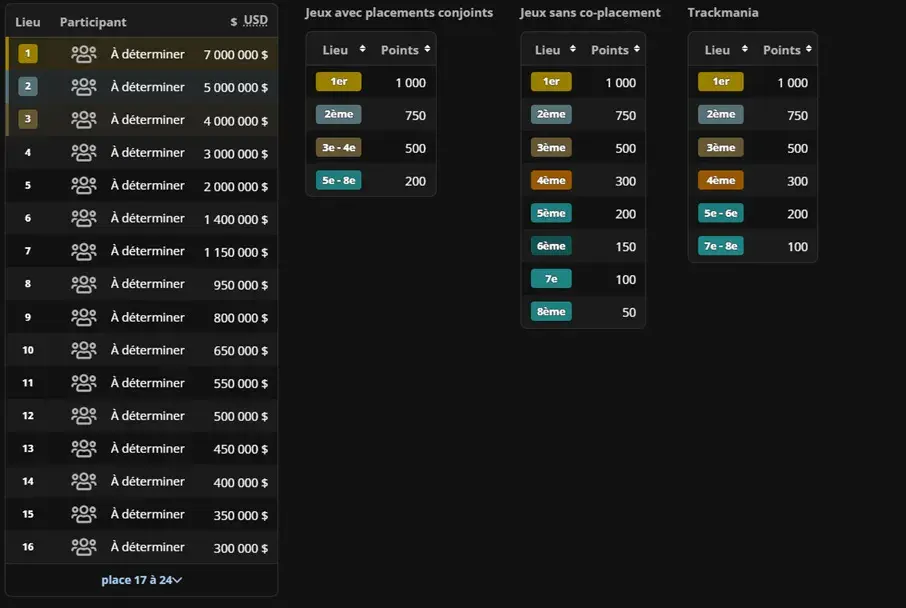Sort Jeux sans co-placement by Points
The width and height of the screenshot is (906, 608).
(x=615, y=50)
